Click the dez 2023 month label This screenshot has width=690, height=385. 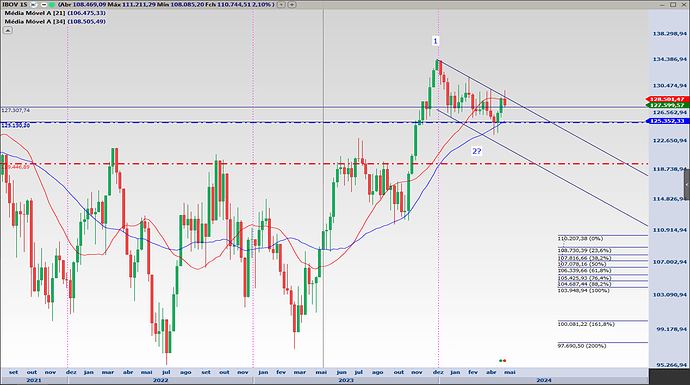(x=438, y=372)
